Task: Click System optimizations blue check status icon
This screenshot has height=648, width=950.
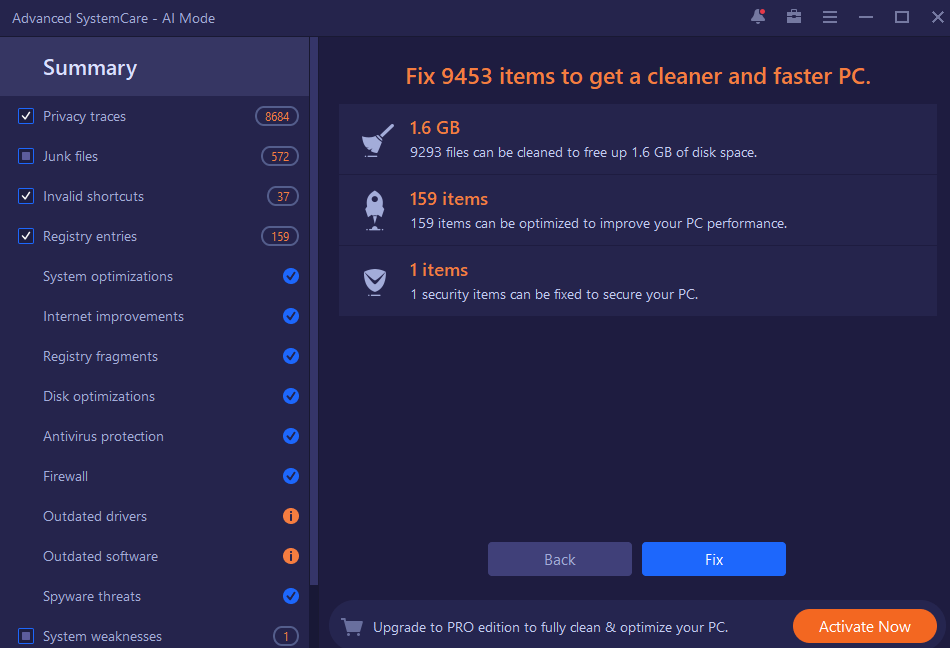Action: [x=291, y=276]
